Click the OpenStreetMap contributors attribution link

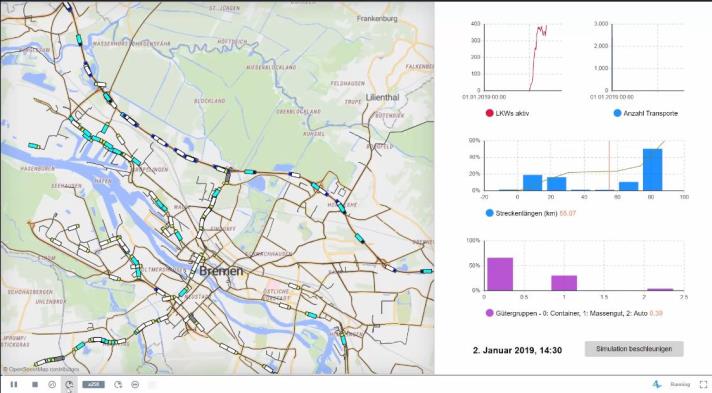(41, 369)
